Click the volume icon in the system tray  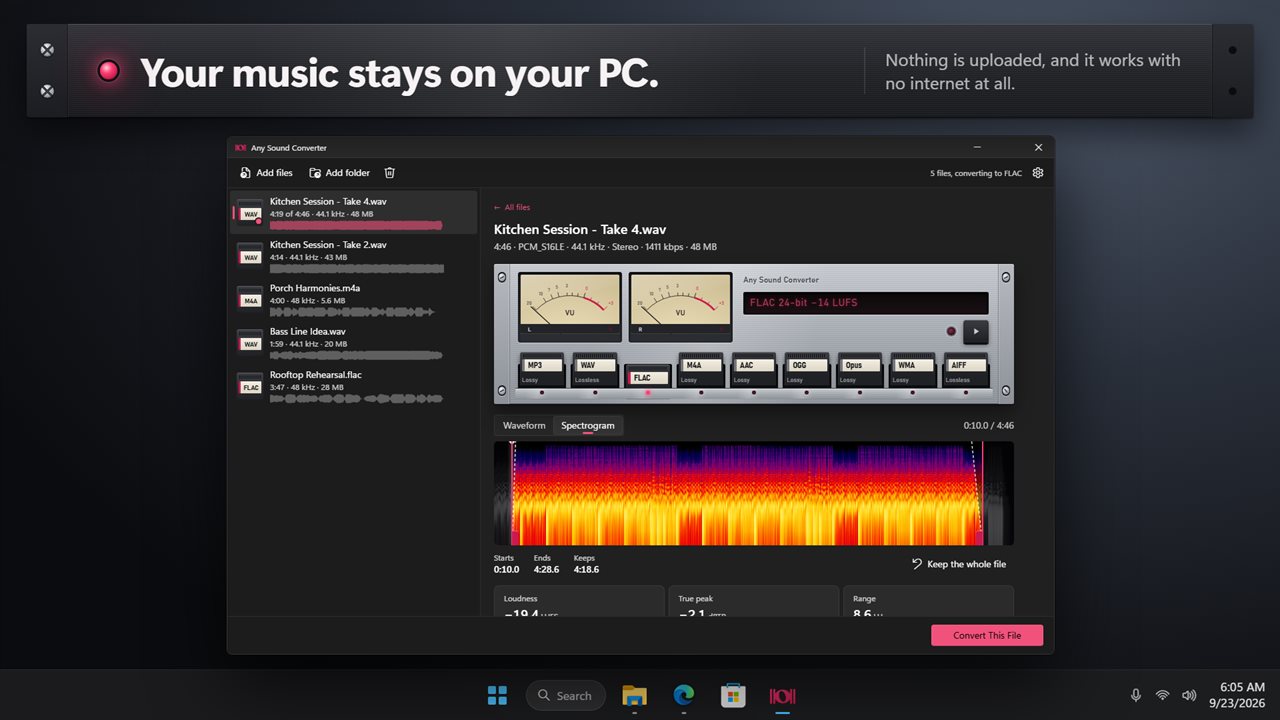pyautogui.click(x=1189, y=695)
